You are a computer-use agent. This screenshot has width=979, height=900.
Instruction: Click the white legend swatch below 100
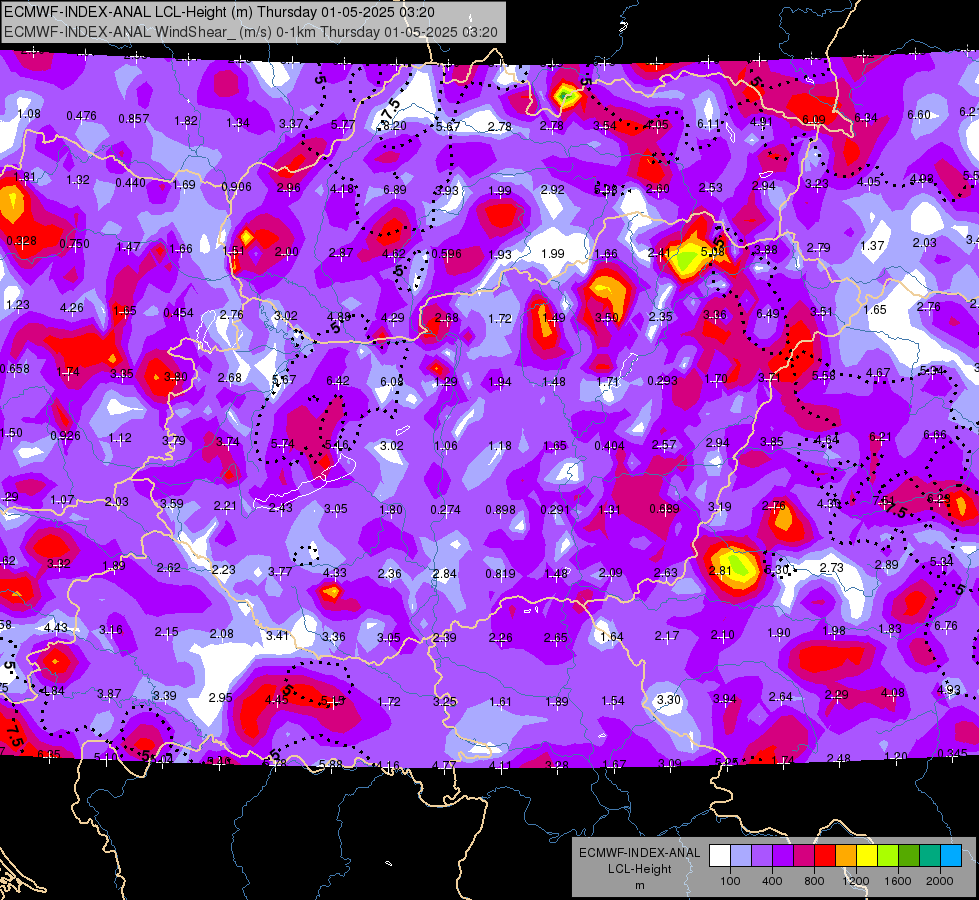point(719,856)
